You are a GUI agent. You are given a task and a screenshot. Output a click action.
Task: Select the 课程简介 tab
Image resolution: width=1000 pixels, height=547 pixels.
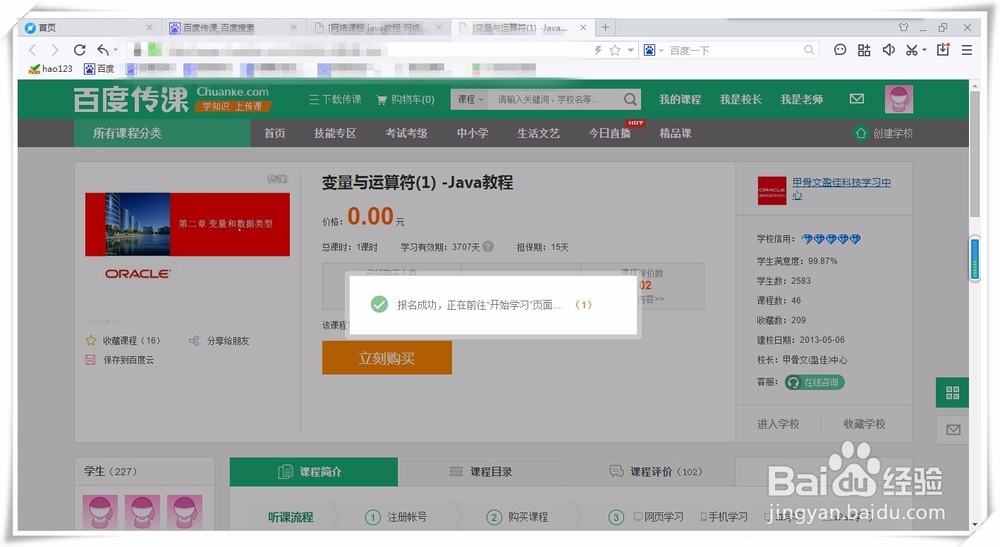[x=314, y=472]
